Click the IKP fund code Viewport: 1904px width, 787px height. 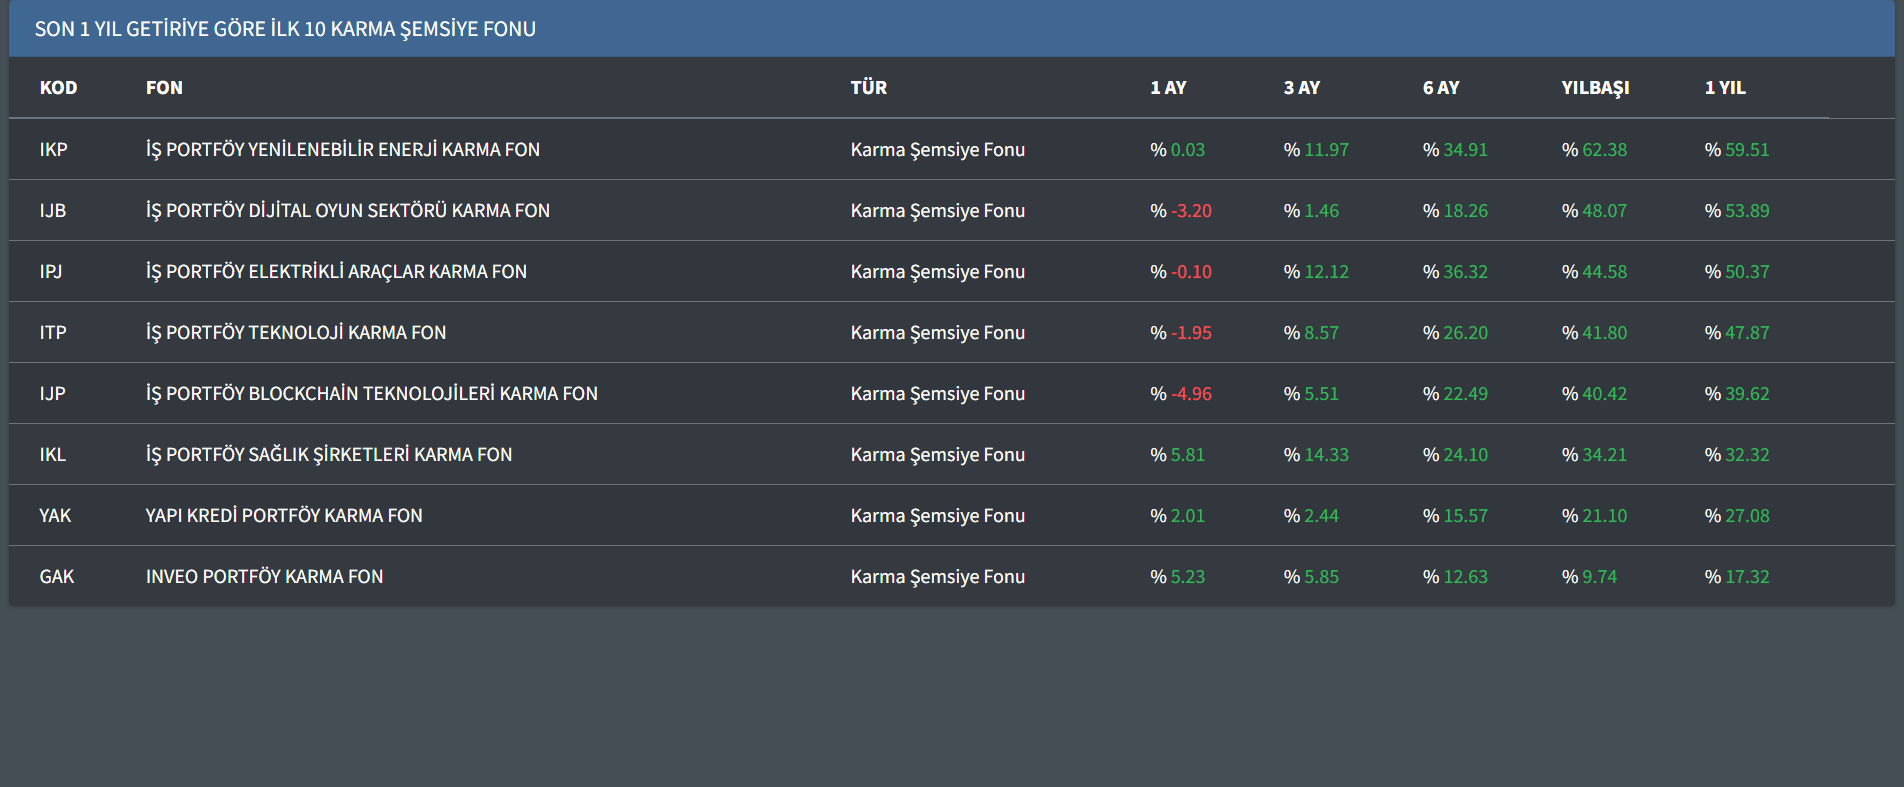pos(53,150)
